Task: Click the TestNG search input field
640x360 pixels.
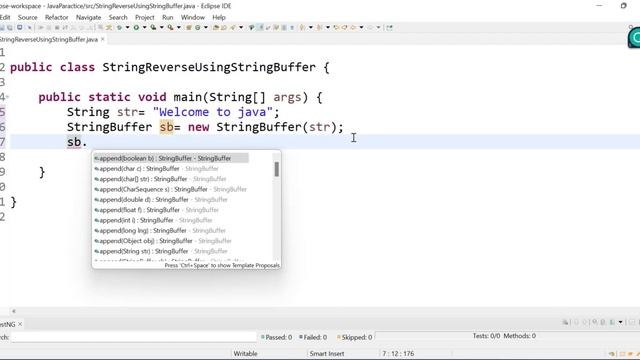Action: (x=134, y=337)
